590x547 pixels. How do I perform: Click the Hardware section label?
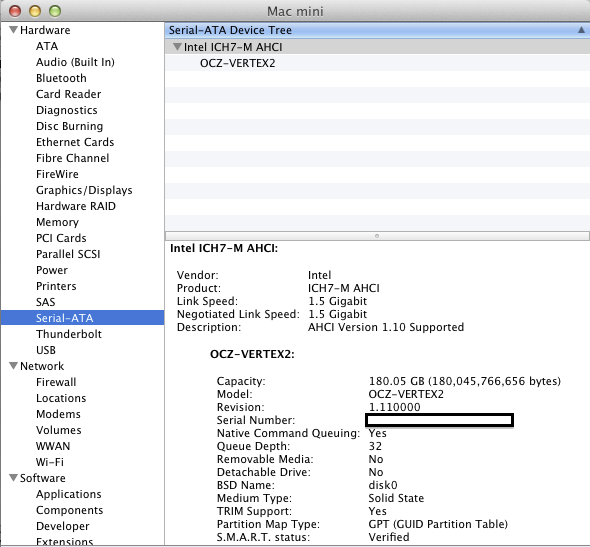click(x=45, y=30)
